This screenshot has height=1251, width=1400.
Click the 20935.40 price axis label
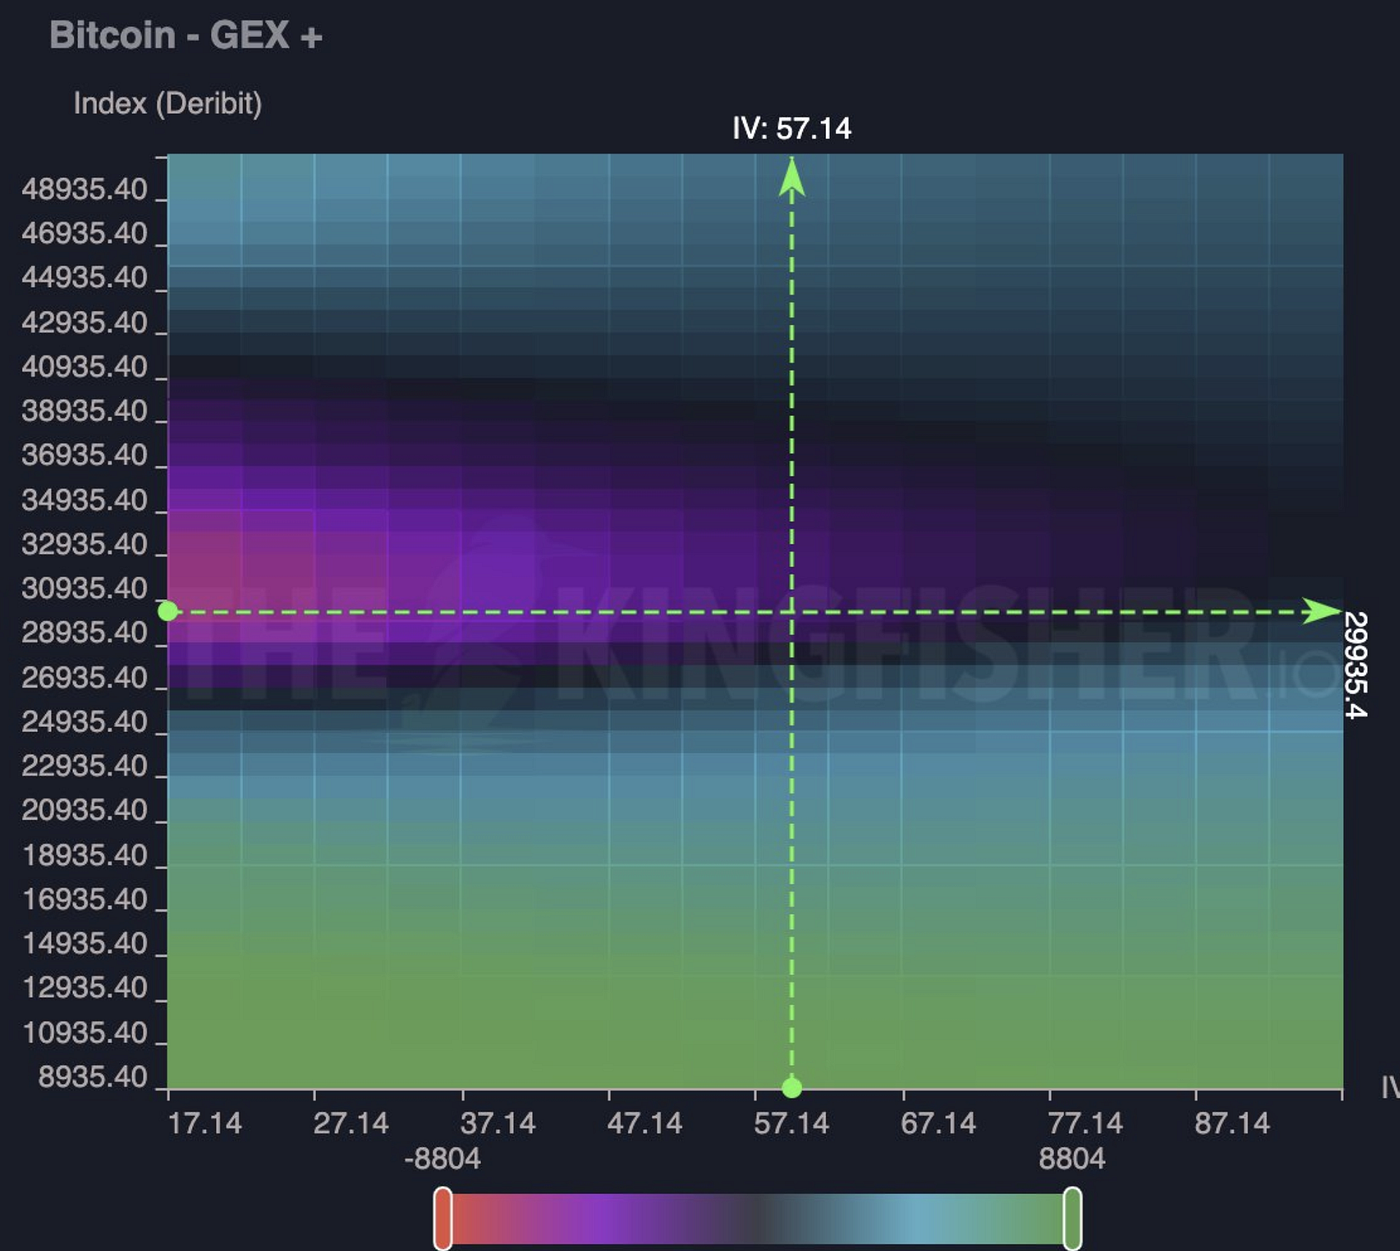coord(85,810)
